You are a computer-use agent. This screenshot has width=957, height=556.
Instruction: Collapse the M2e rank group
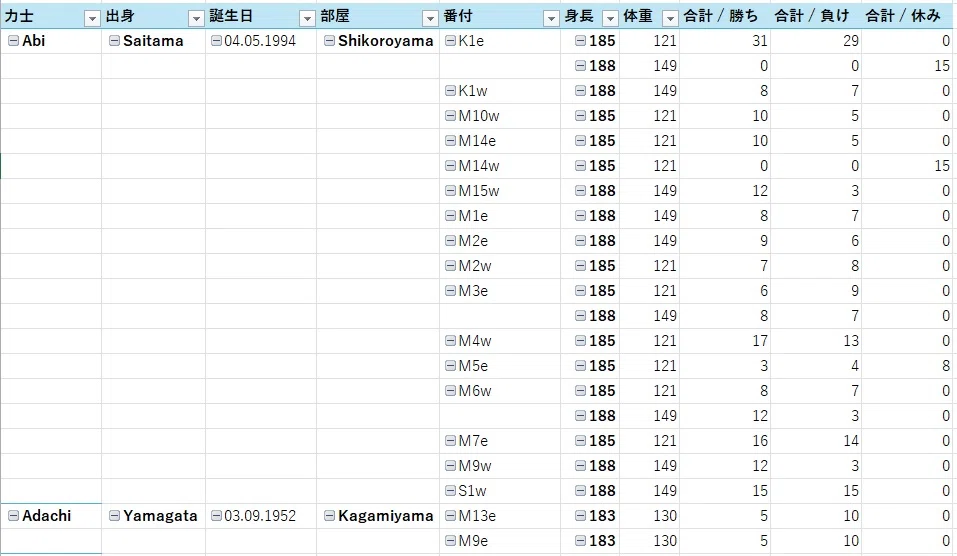[450, 241]
